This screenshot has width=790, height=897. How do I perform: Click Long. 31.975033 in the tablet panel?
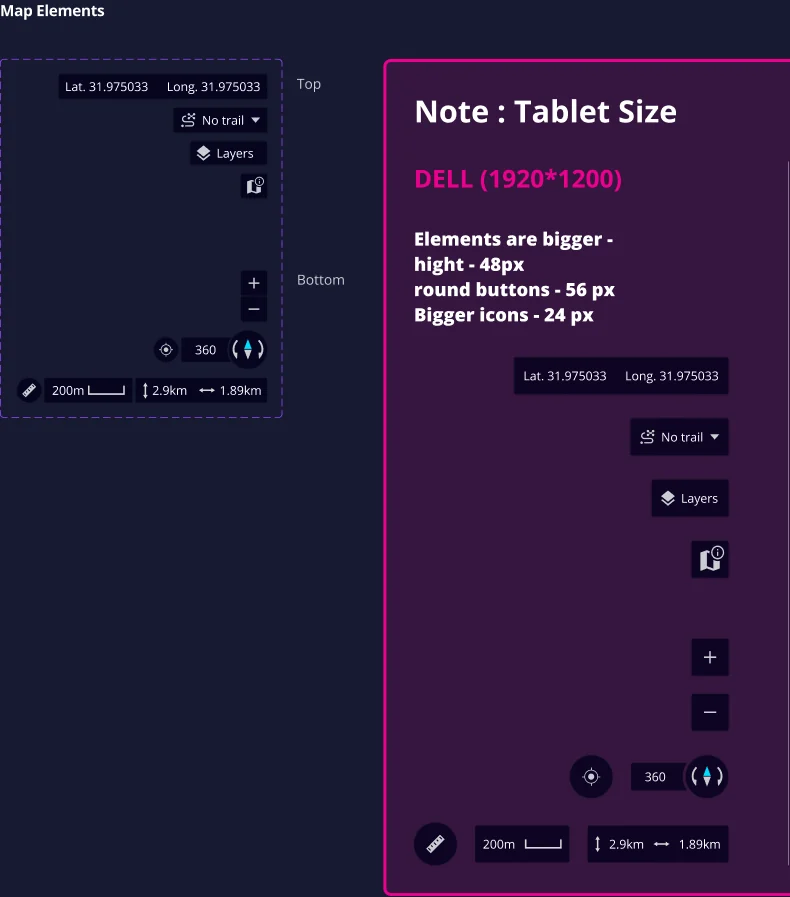672,376
